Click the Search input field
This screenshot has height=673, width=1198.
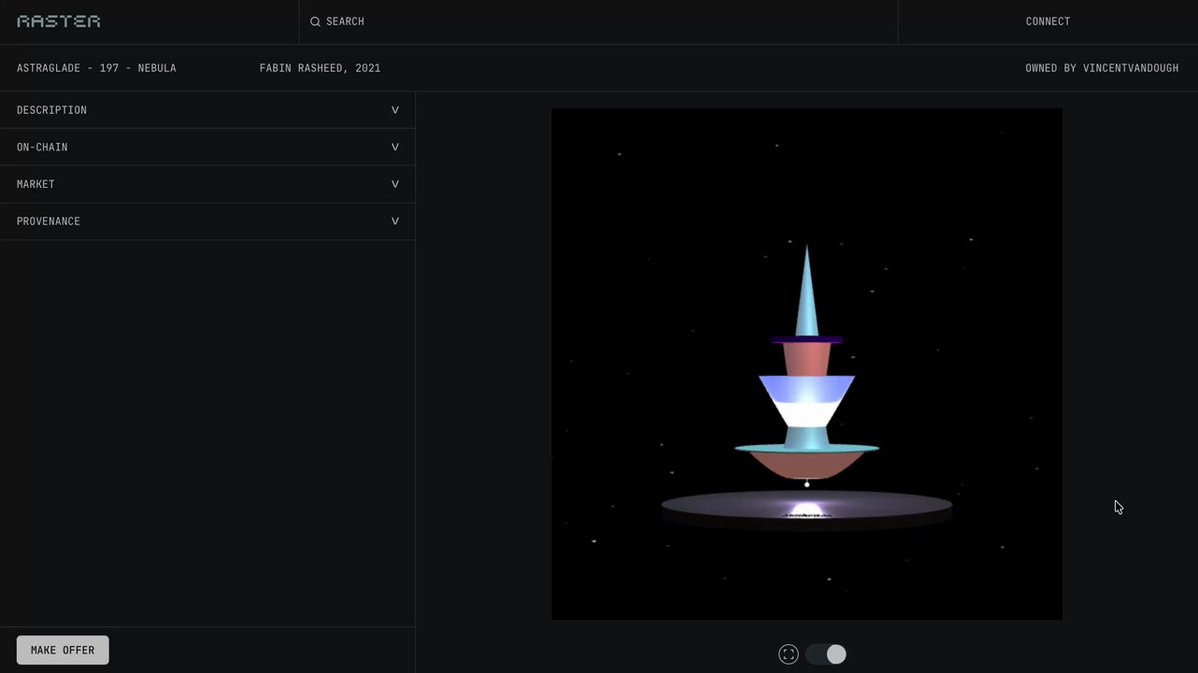tap(598, 21)
